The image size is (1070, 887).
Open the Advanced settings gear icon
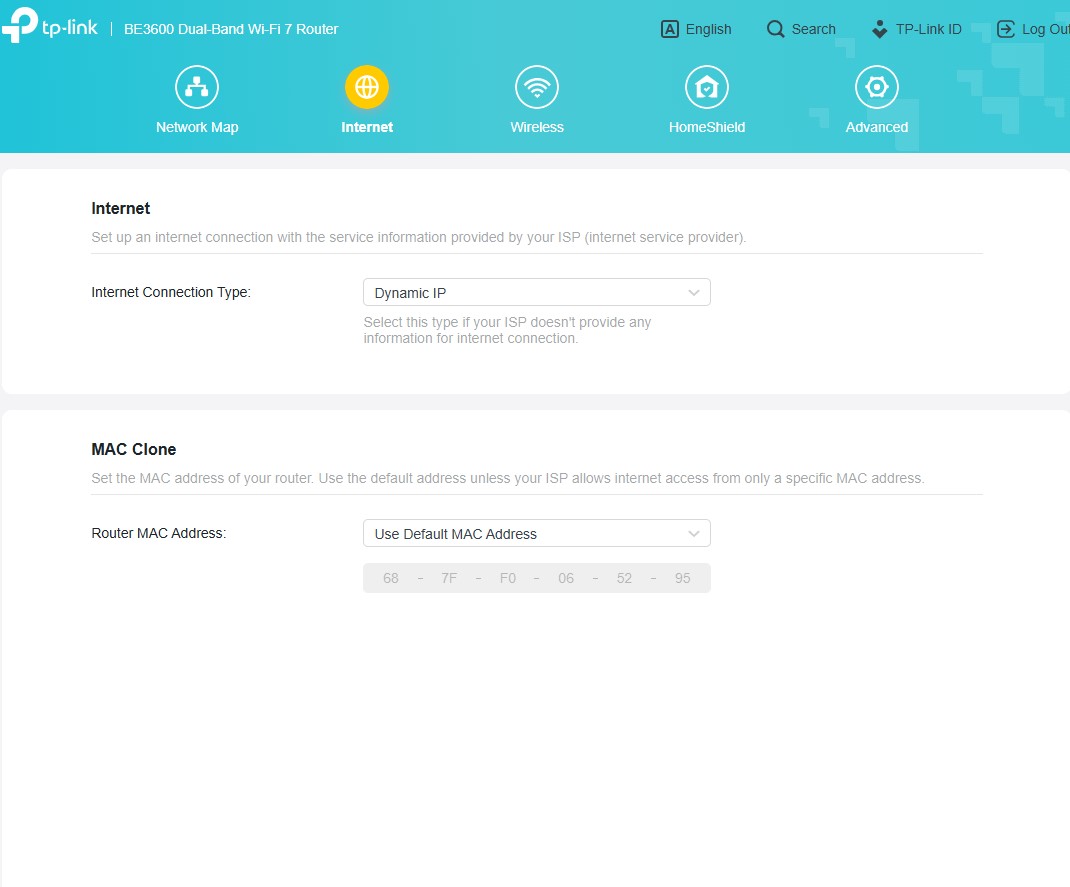point(877,88)
